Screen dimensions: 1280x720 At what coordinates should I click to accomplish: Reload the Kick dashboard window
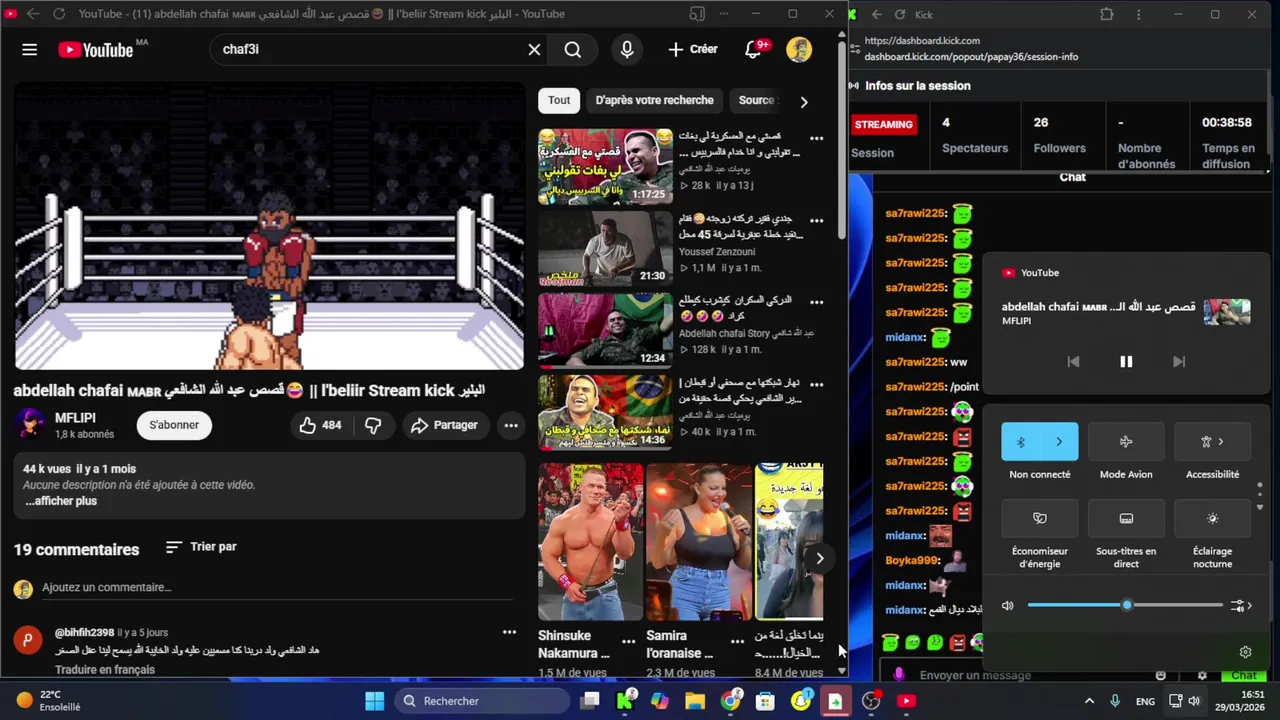pos(900,14)
